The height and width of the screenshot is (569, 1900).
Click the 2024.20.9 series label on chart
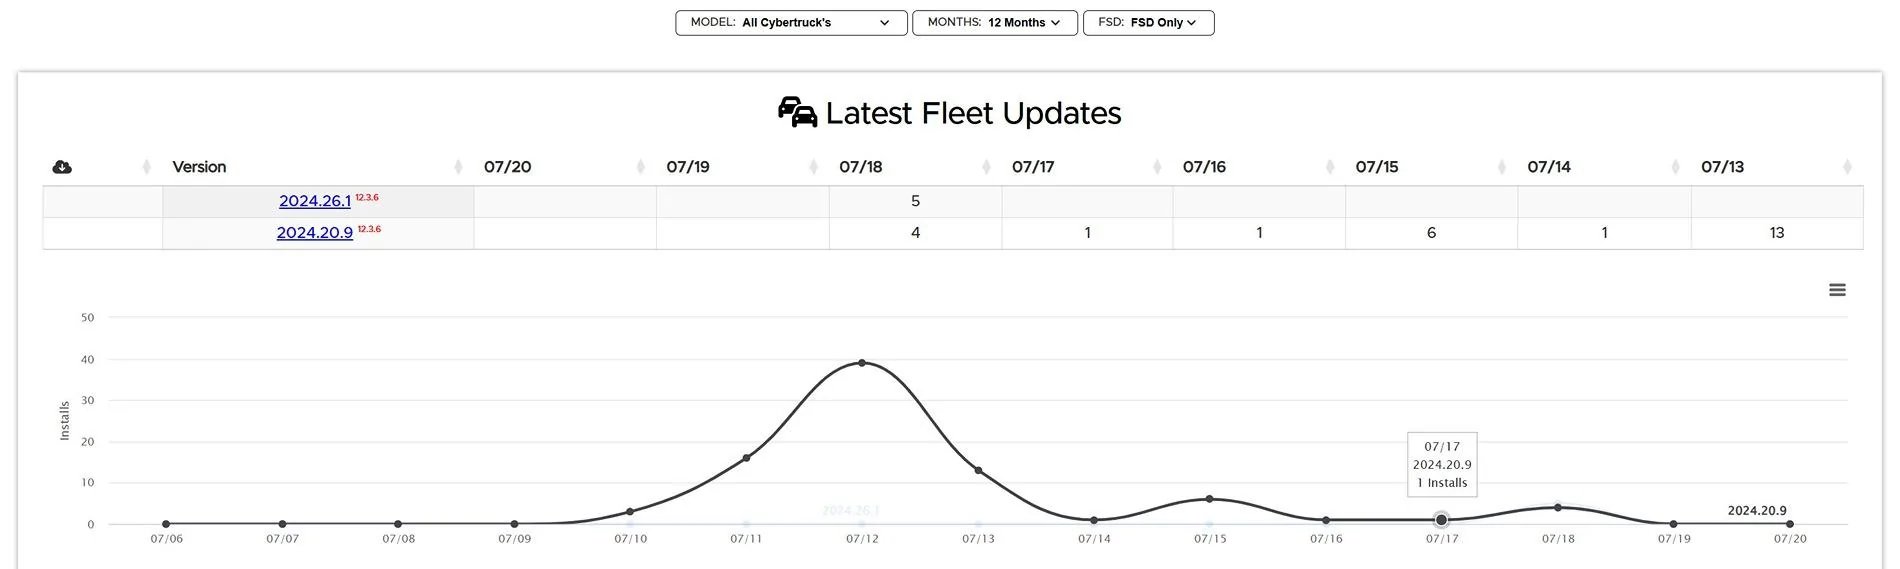coord(1757,510)
